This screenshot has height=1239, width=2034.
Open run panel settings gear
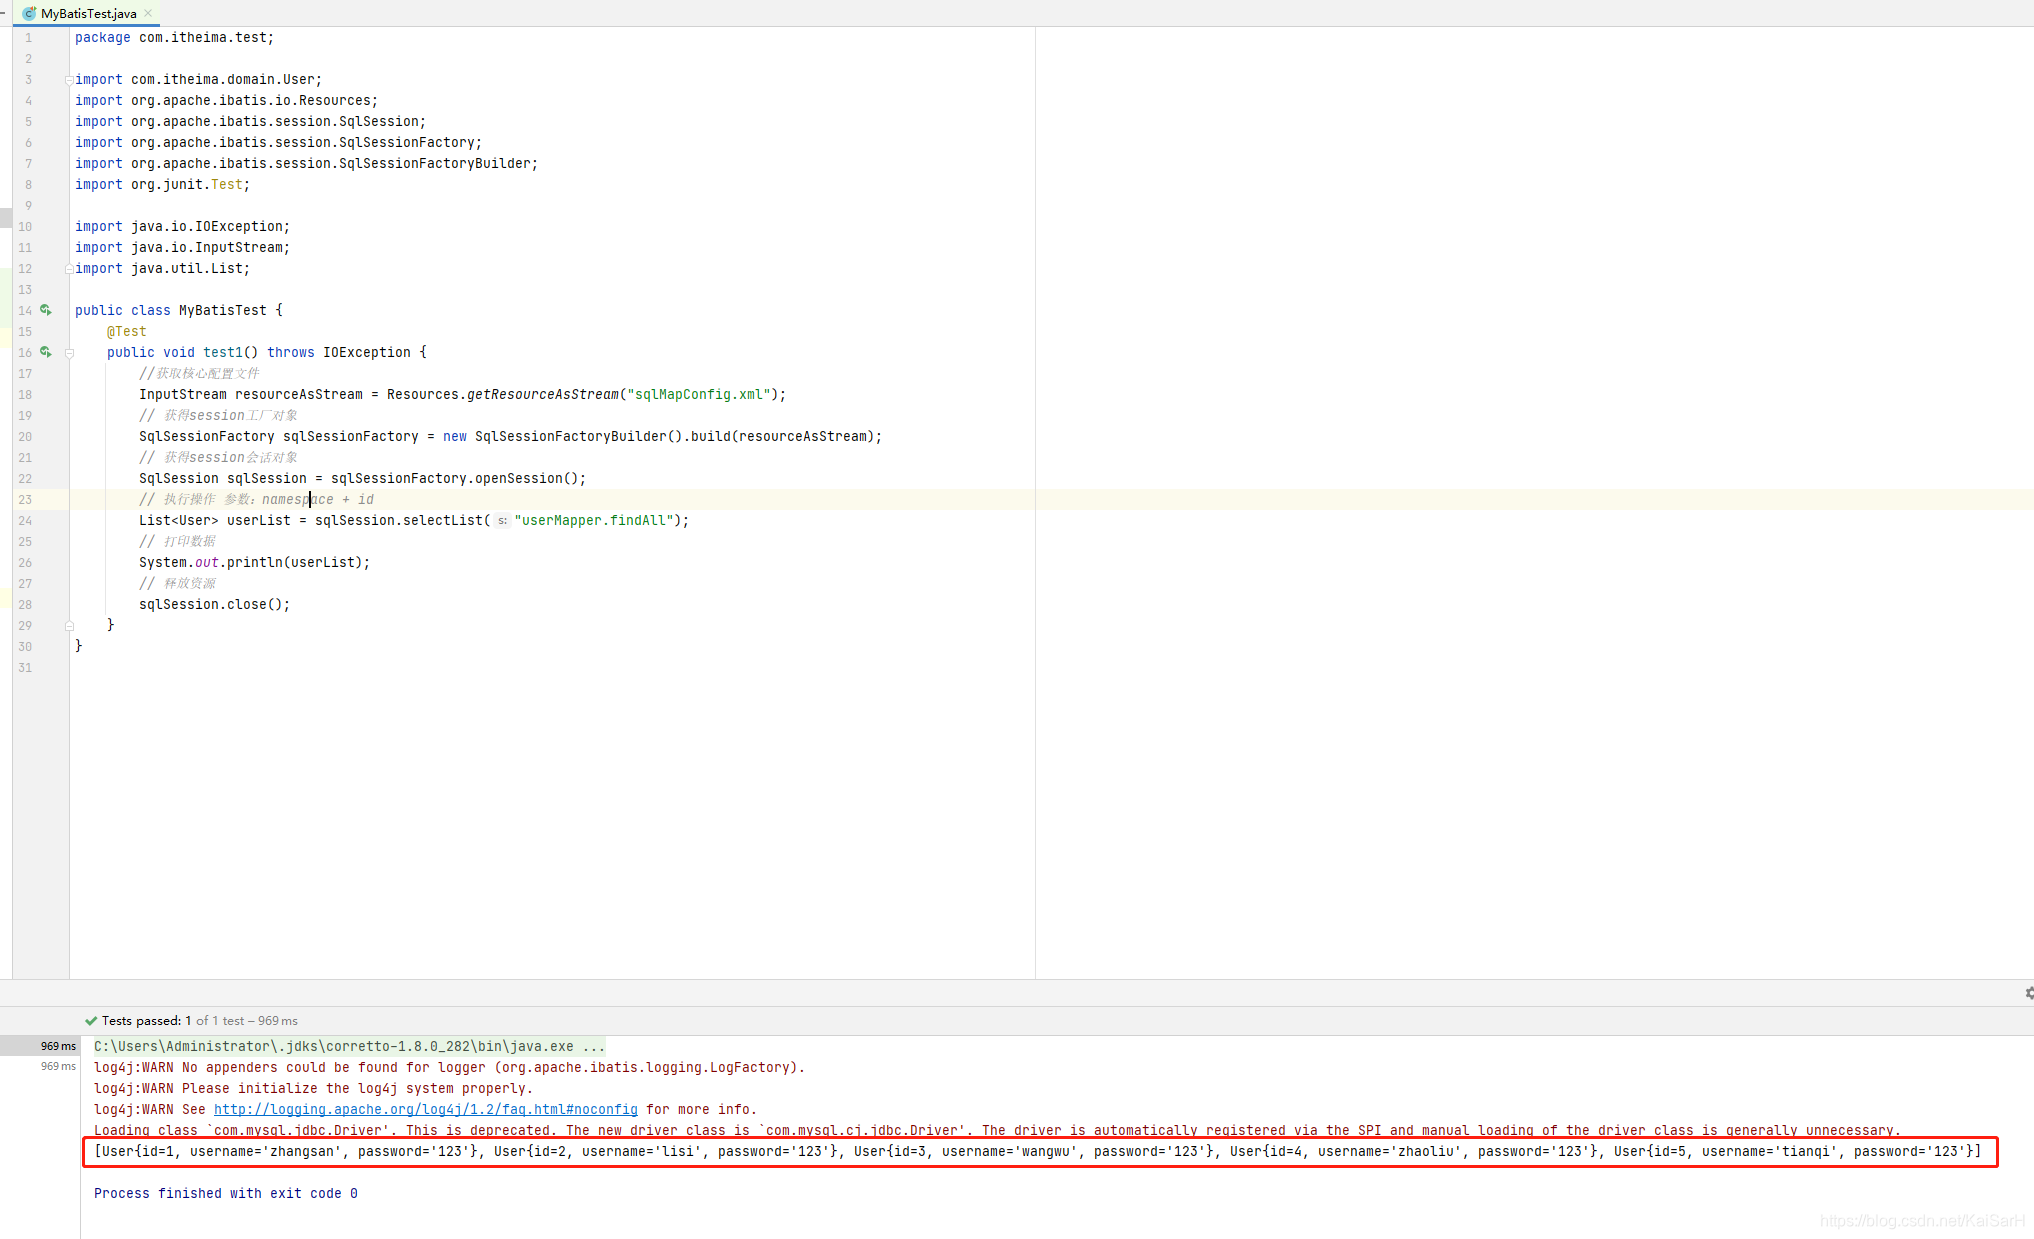[2028, 993]
